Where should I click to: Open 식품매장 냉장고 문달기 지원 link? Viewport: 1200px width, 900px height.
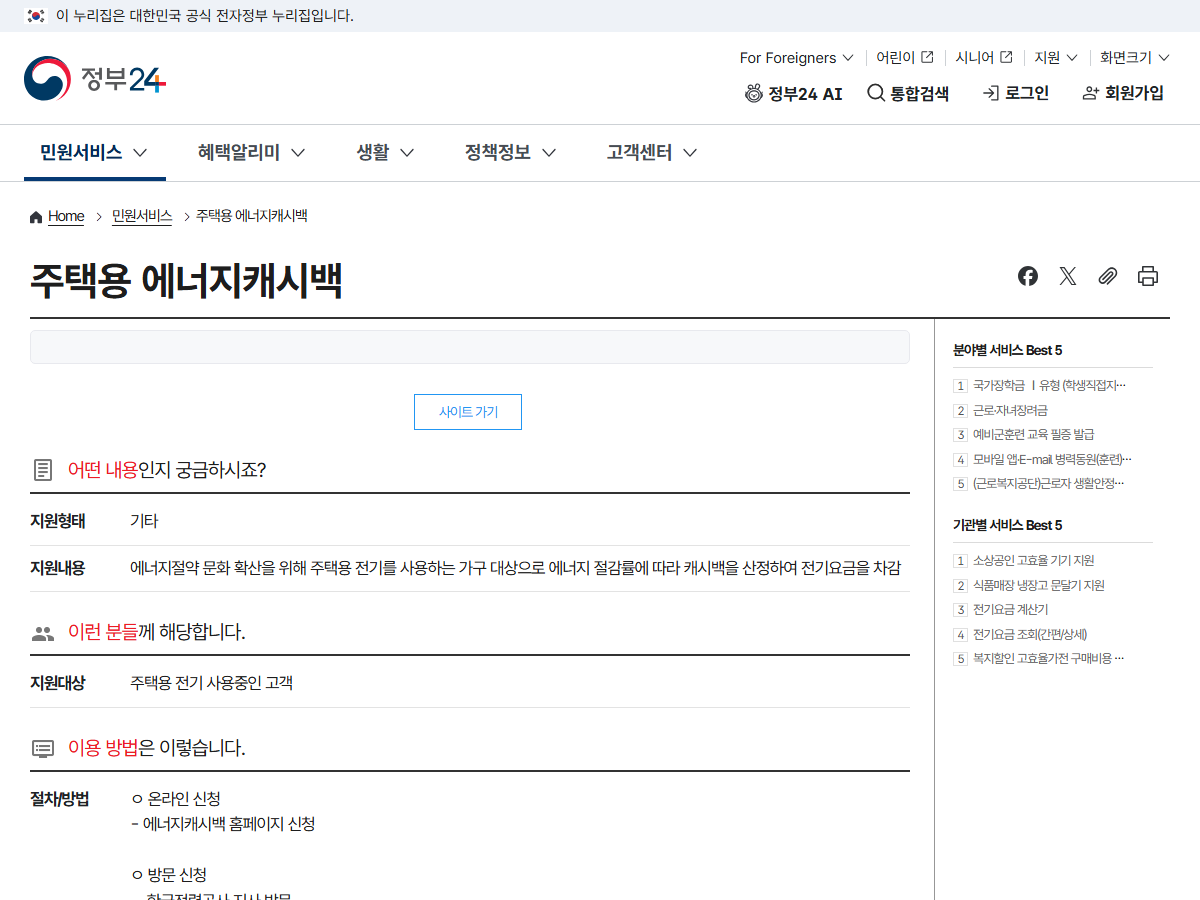pos(1038,585)
